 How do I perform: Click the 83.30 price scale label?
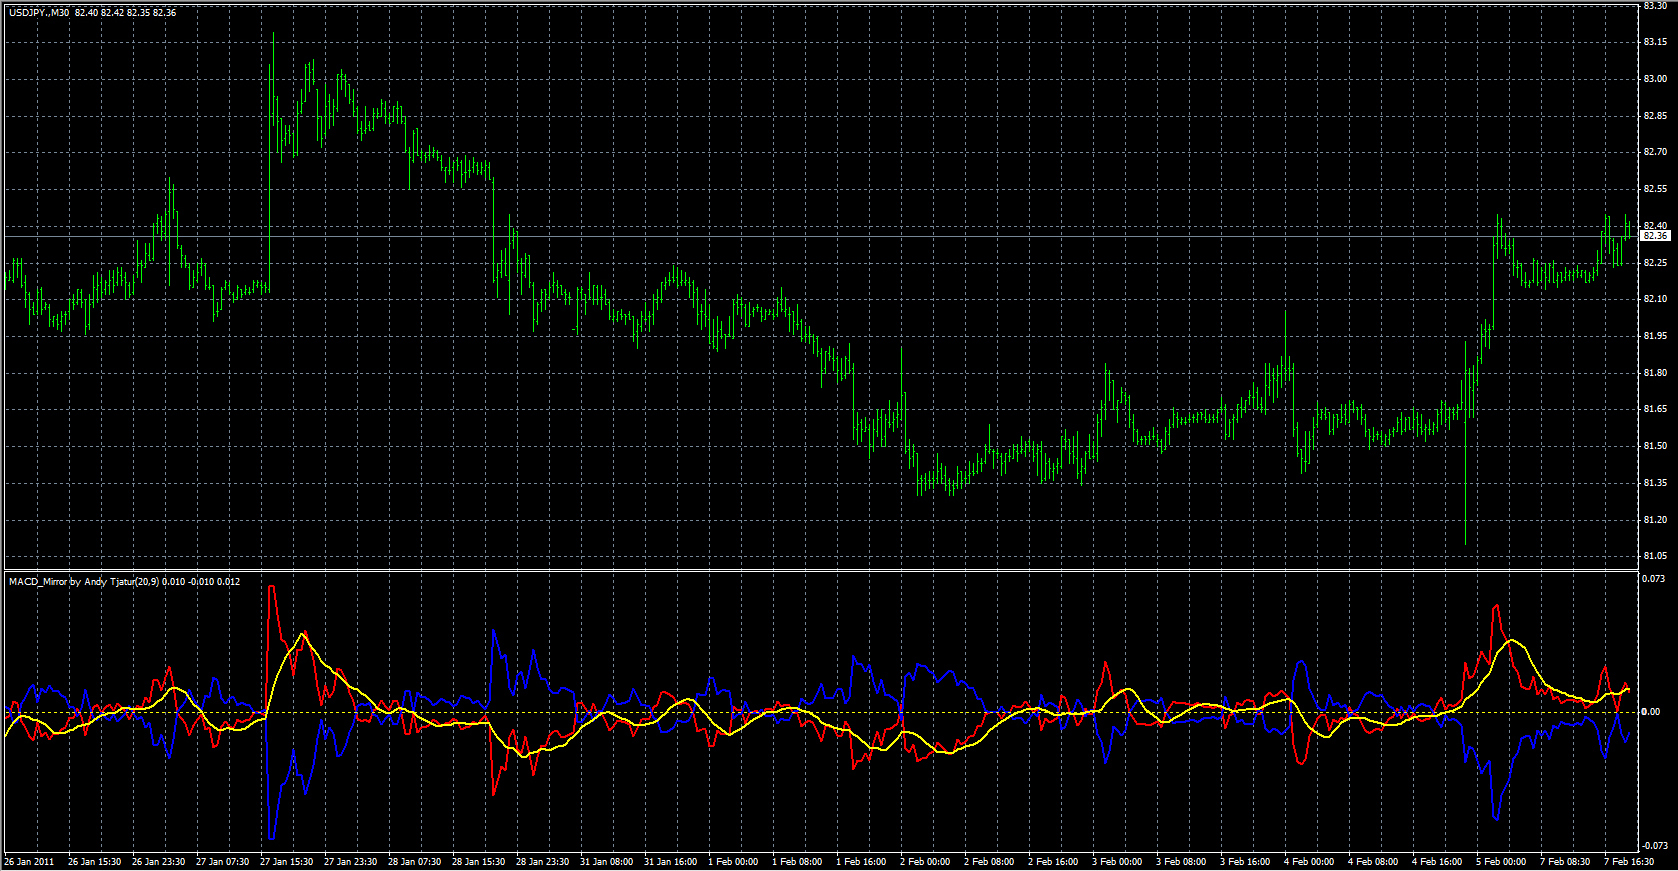pyautogui.click(x=1655, y=6)
